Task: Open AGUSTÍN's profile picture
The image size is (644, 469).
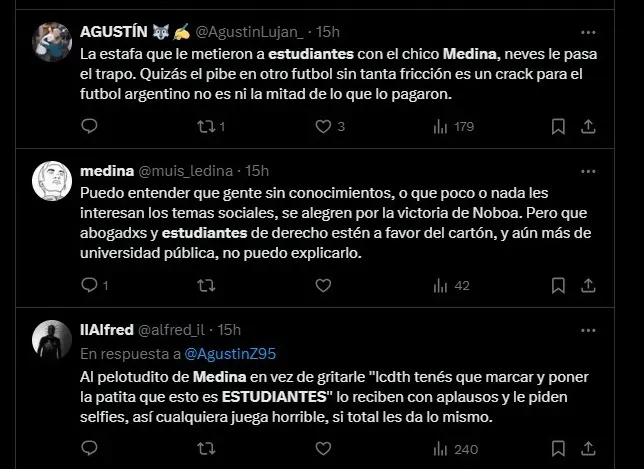Action: [51, 42]
